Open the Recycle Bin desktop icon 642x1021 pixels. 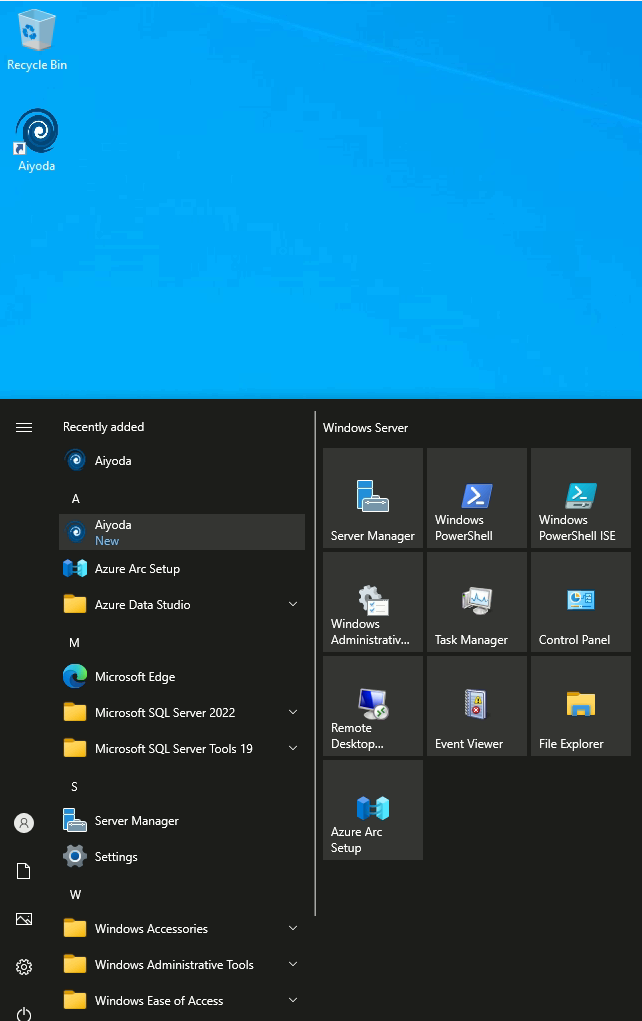(36, 40)
